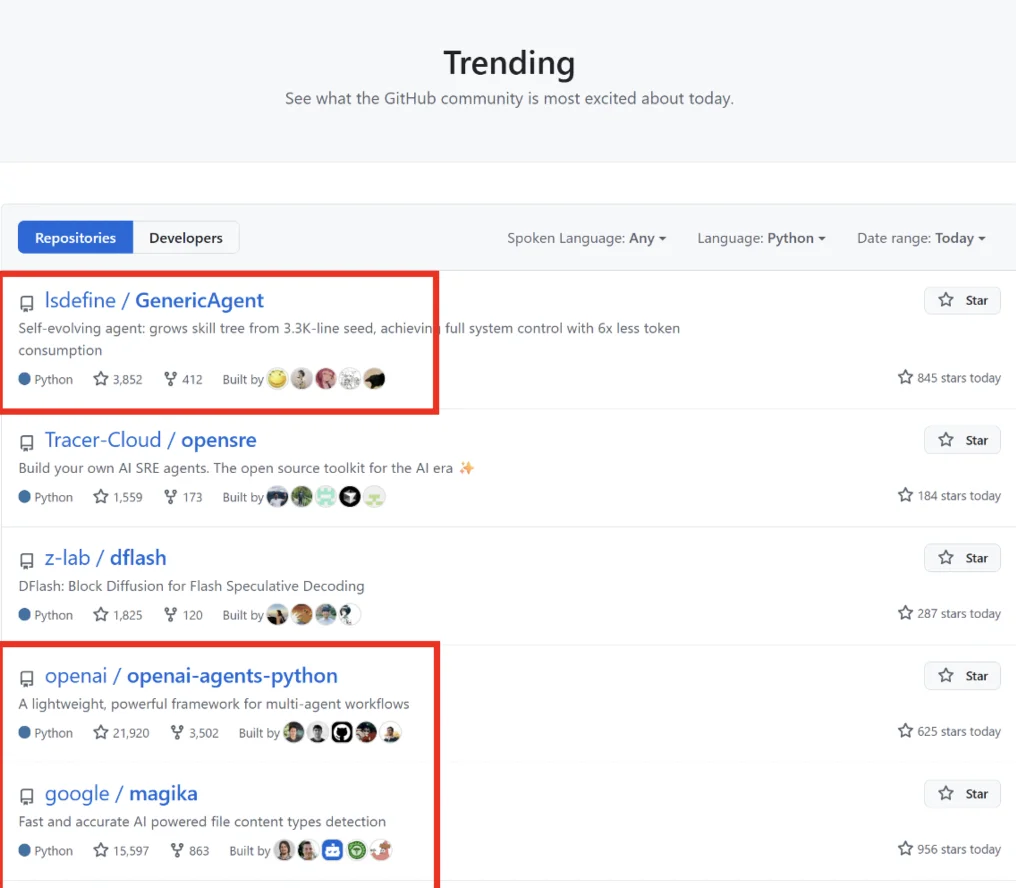
Task: Open the GenericAgent forks count link
Action: point(184,379)
